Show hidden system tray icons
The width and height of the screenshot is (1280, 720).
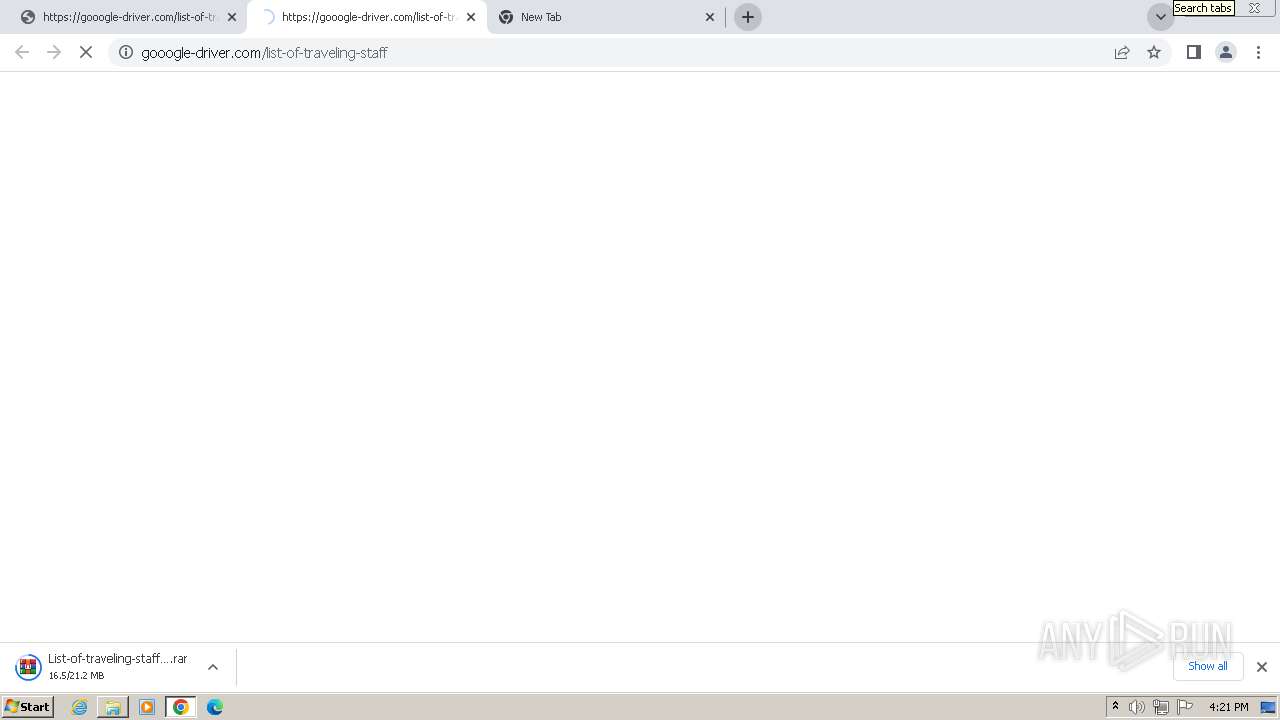1116,707
